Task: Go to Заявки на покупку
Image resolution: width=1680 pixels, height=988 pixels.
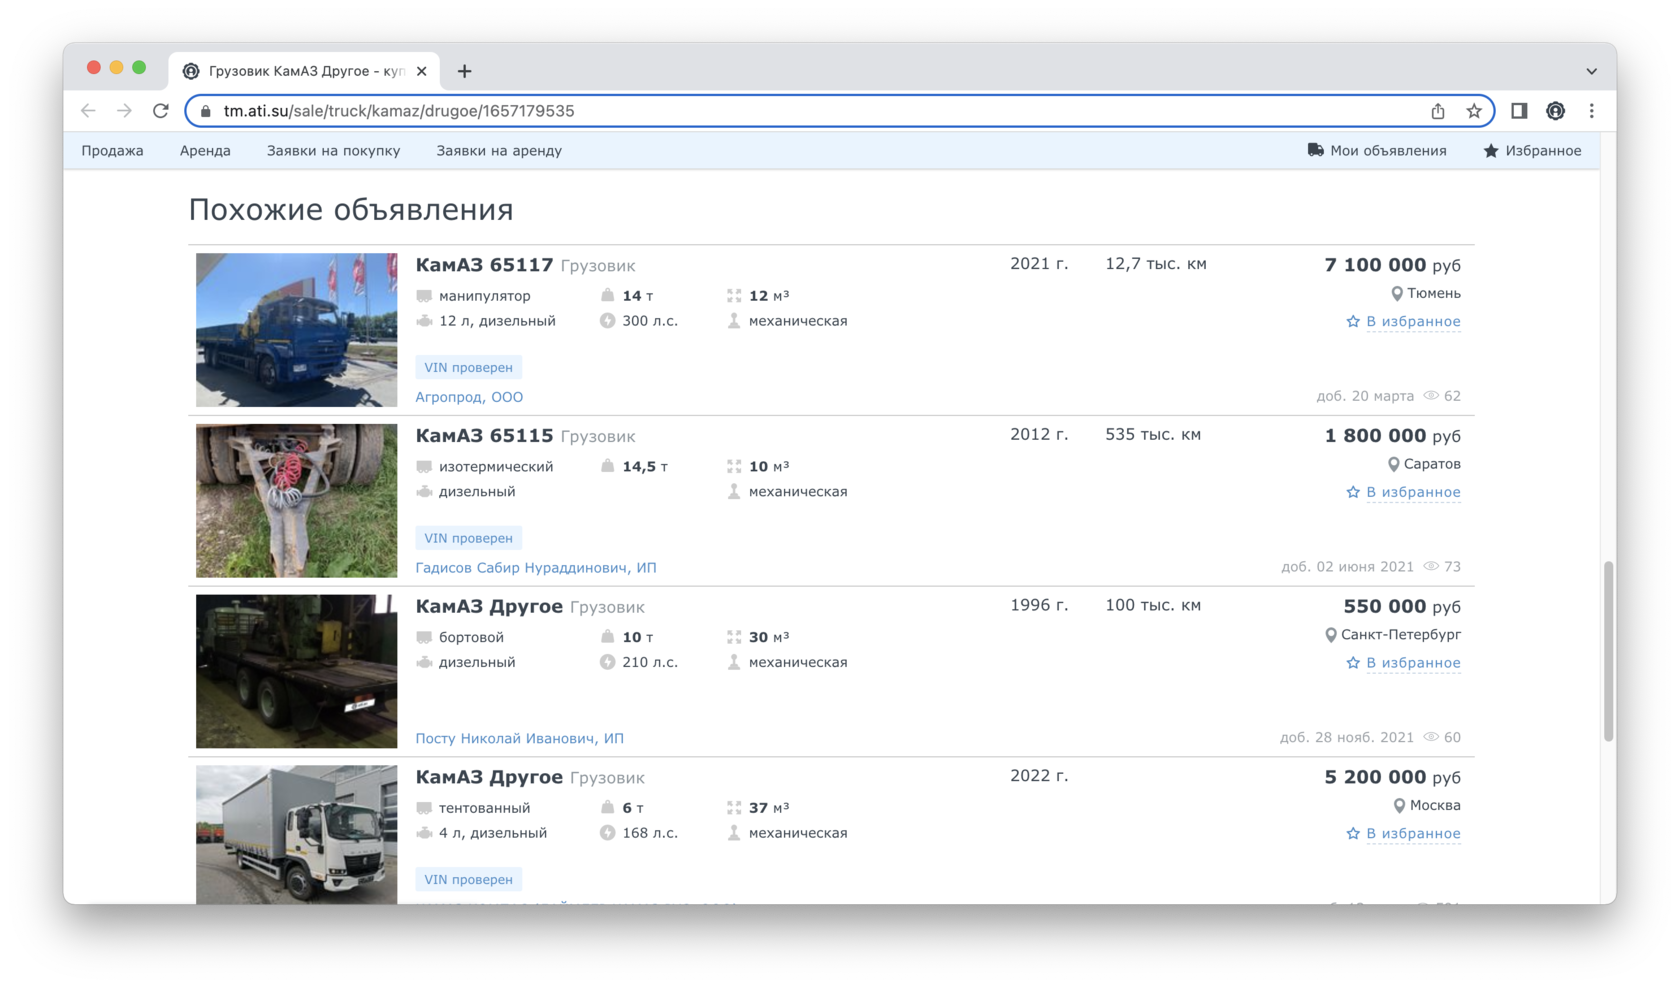Action: 333,151
